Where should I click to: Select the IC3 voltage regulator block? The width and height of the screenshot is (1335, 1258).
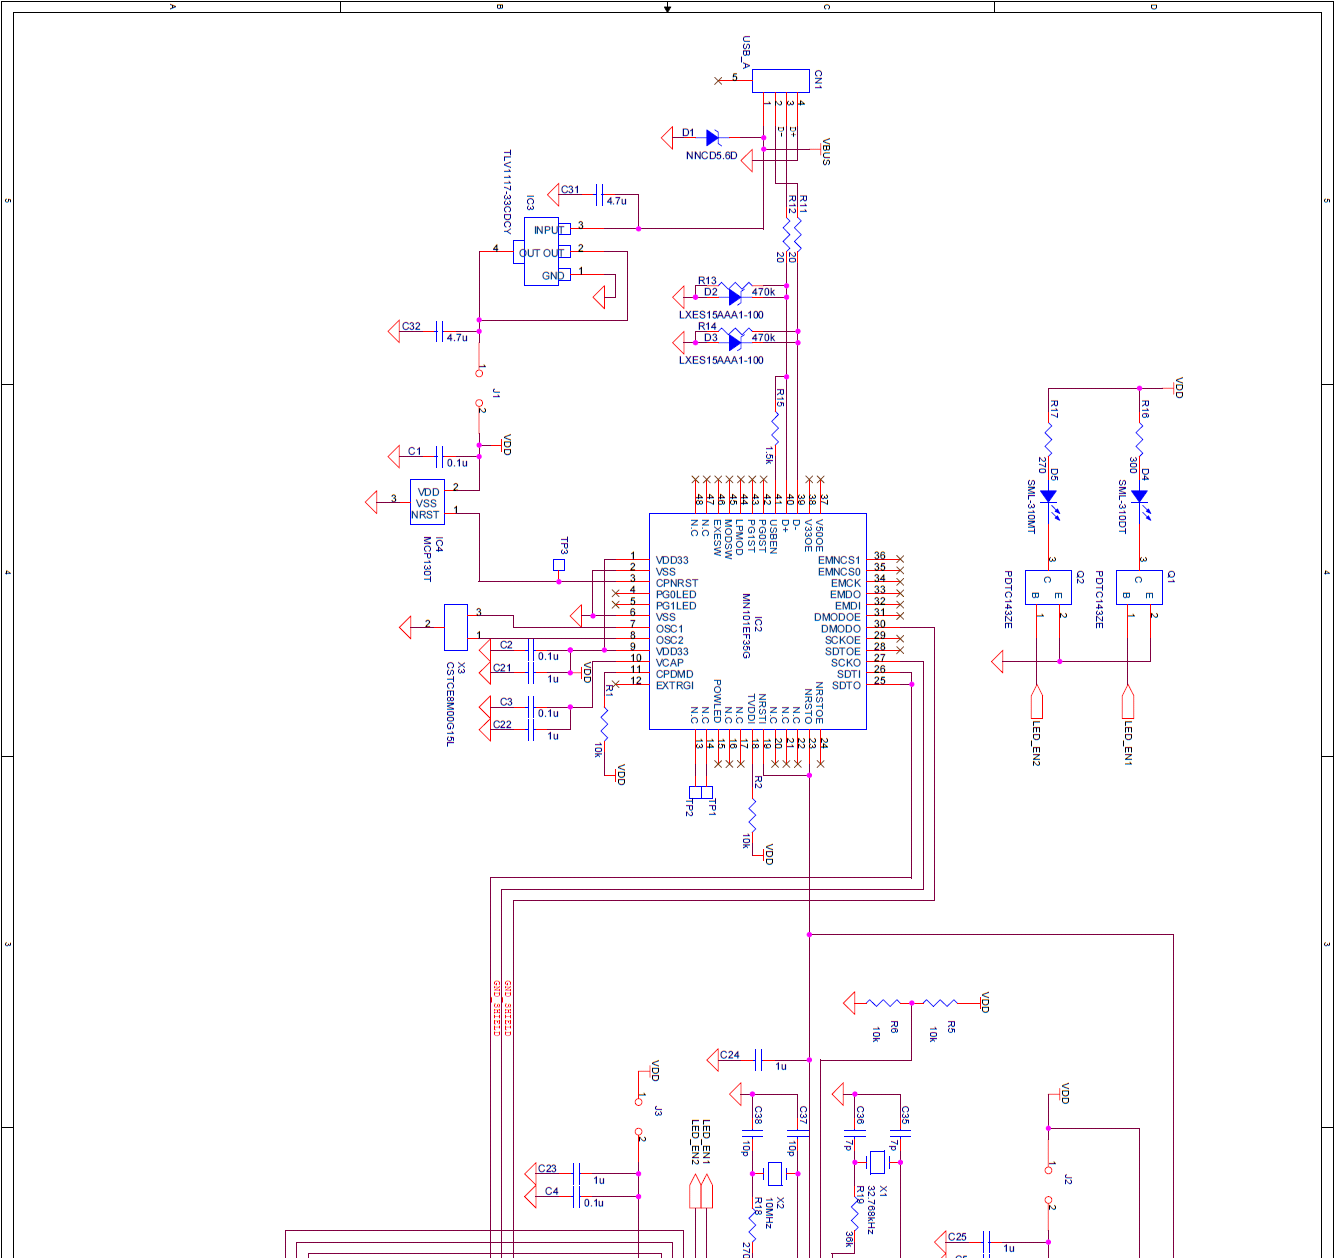542,252
